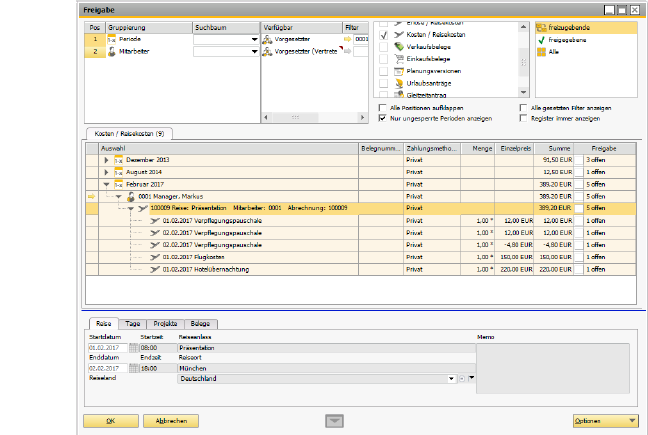This screenshot has width=648, height=435.
Task: Switch to the Tage tab
Action: click(133, 324)
